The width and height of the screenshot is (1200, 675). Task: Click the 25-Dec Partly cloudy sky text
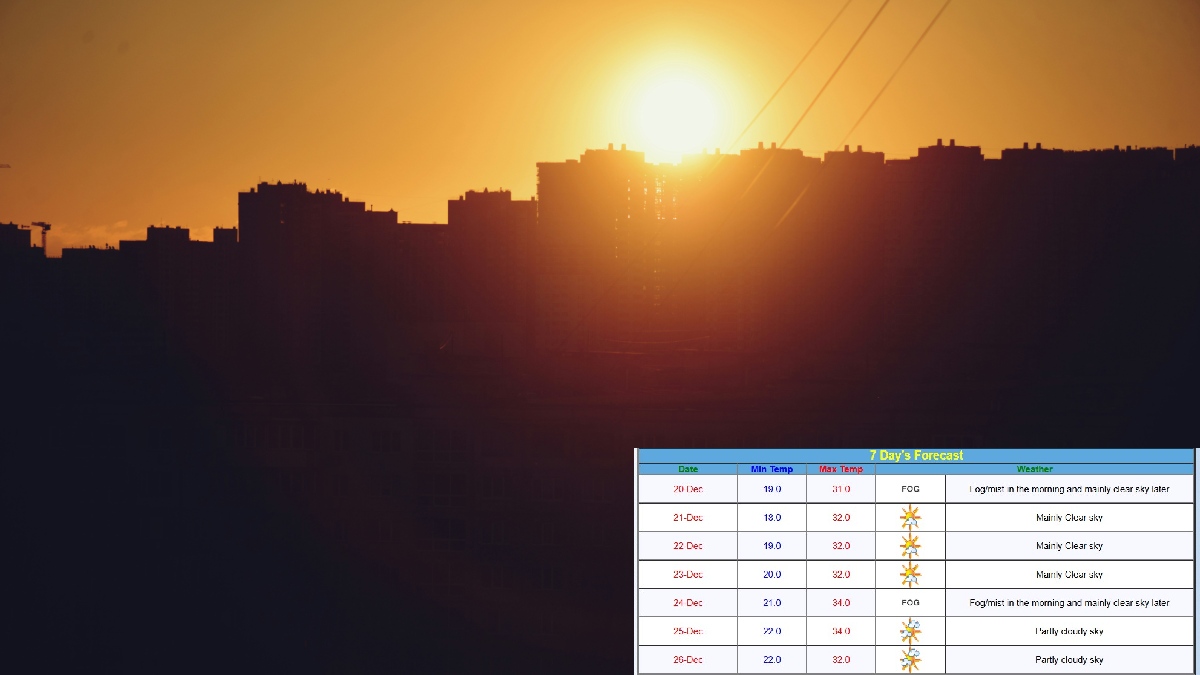click(1068, 632)
